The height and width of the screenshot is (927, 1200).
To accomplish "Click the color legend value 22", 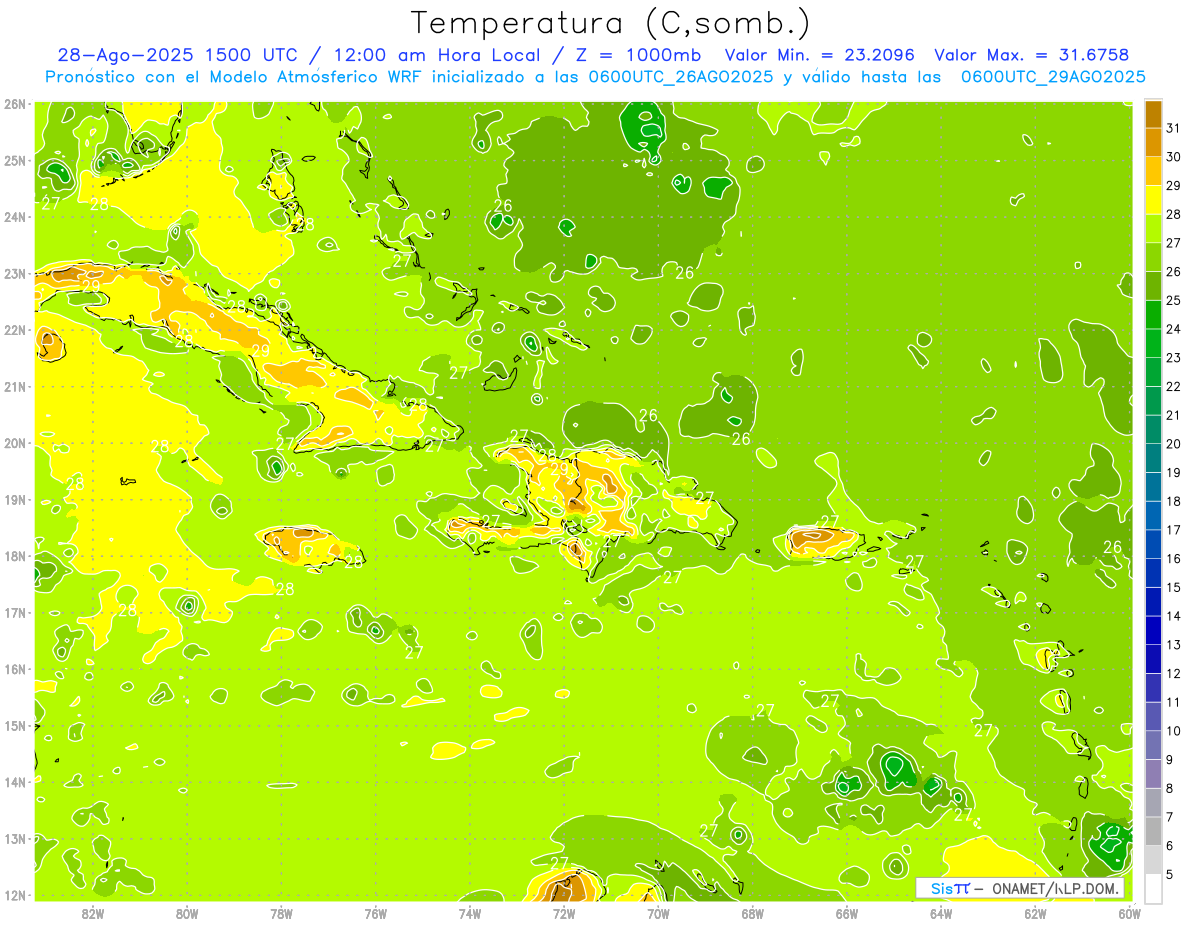I will pyautogui.click(x=1173, y=386).
